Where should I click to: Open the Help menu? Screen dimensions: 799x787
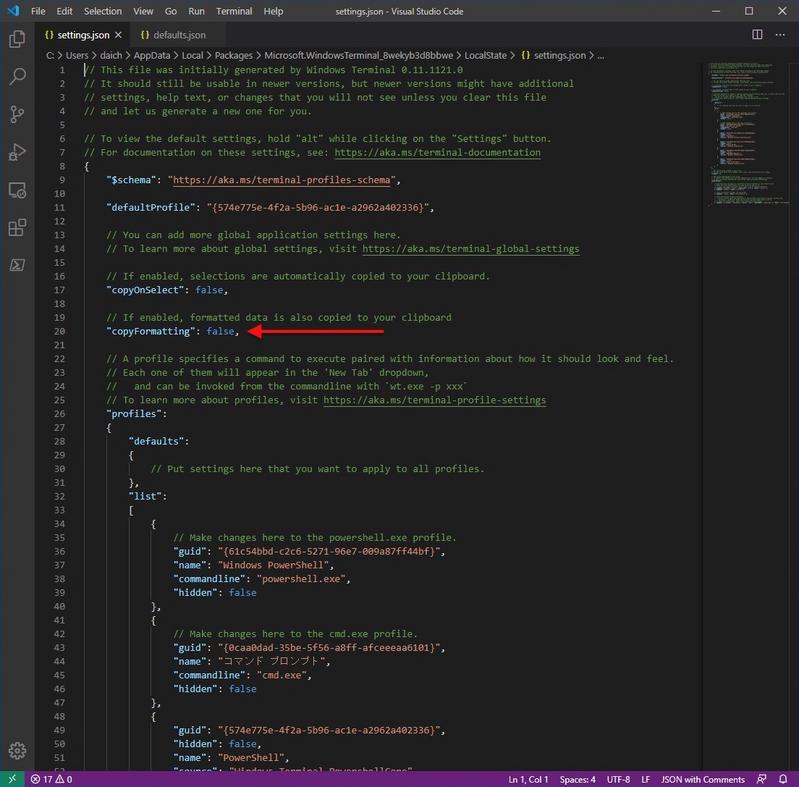click(x=273, y=11)
